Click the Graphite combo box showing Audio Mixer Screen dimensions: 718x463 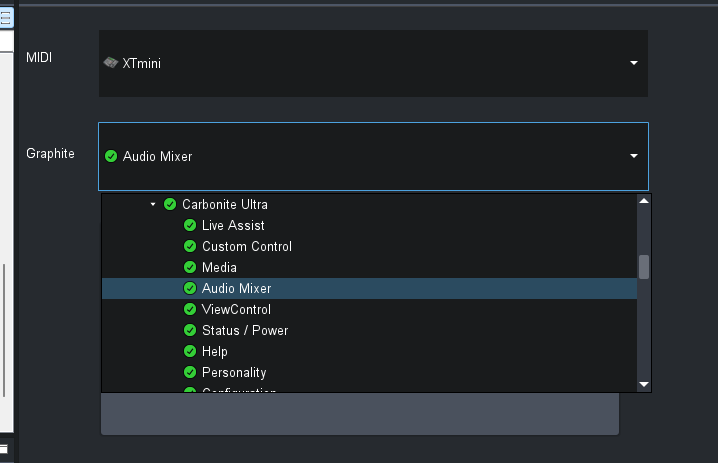click(360, 156)
